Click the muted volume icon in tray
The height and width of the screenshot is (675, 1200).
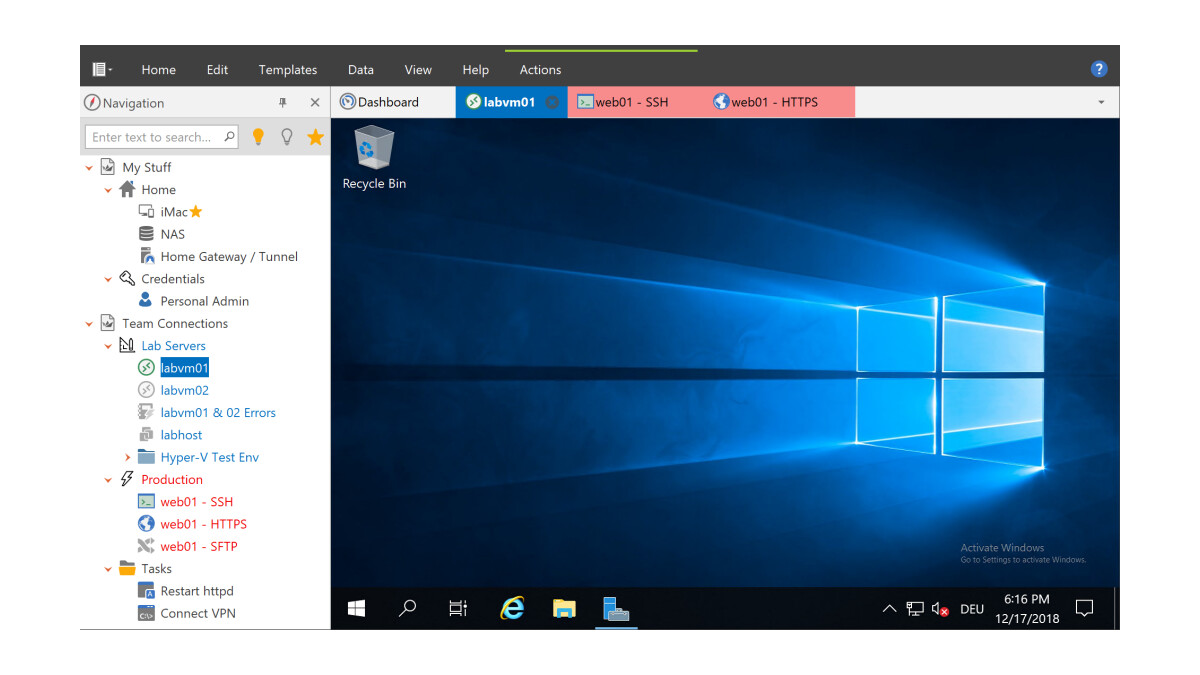click(940, 608)
